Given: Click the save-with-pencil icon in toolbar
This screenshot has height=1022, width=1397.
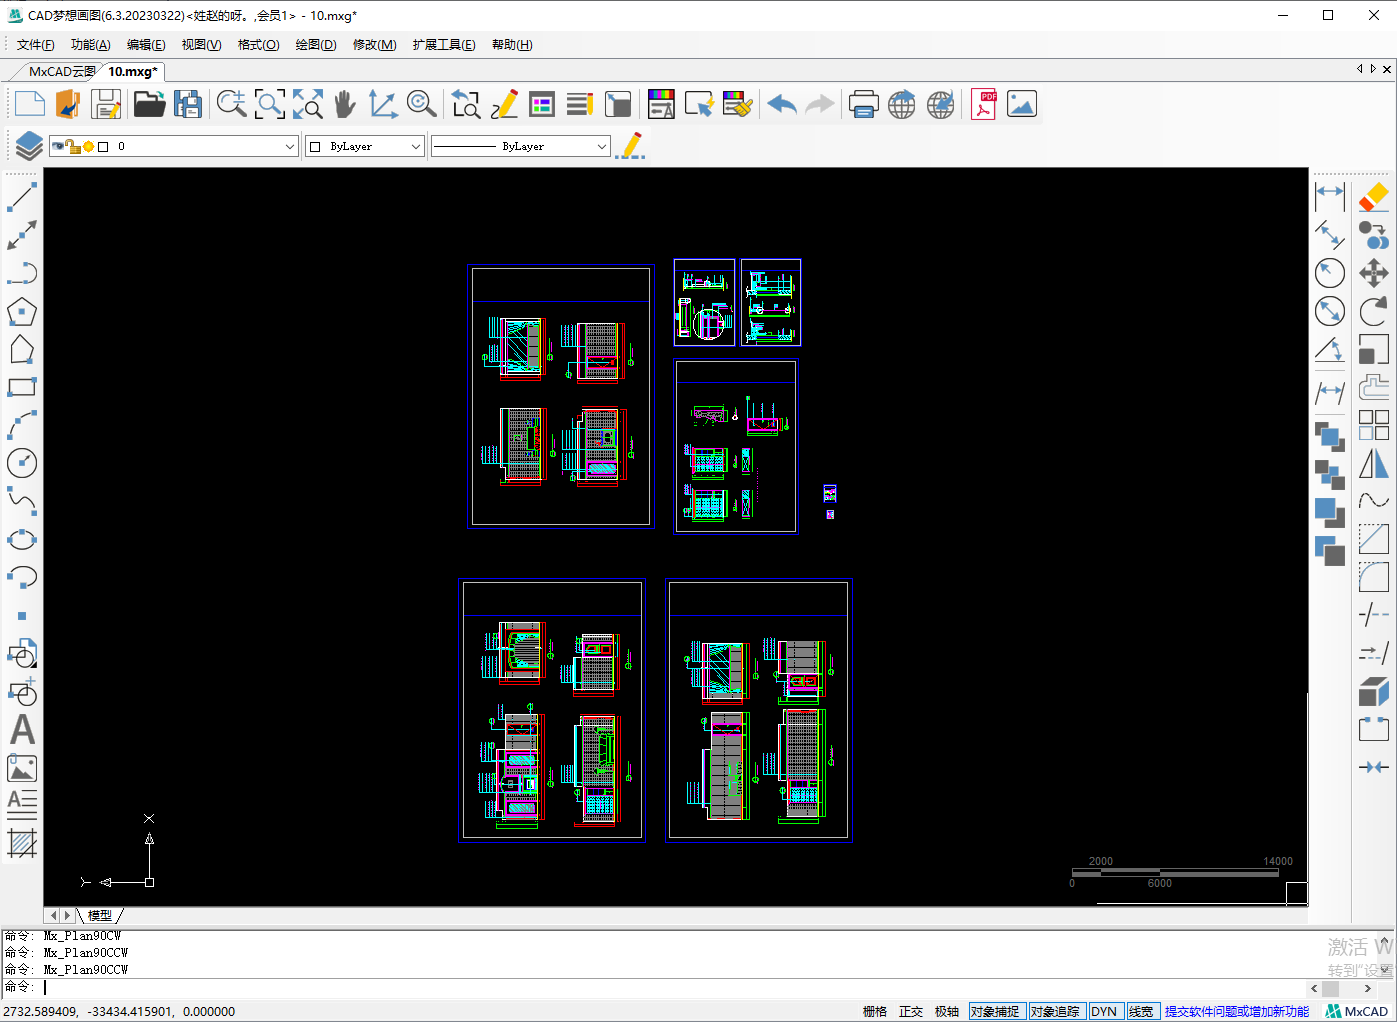Looking at the screenshot, I should coord(106,104).
